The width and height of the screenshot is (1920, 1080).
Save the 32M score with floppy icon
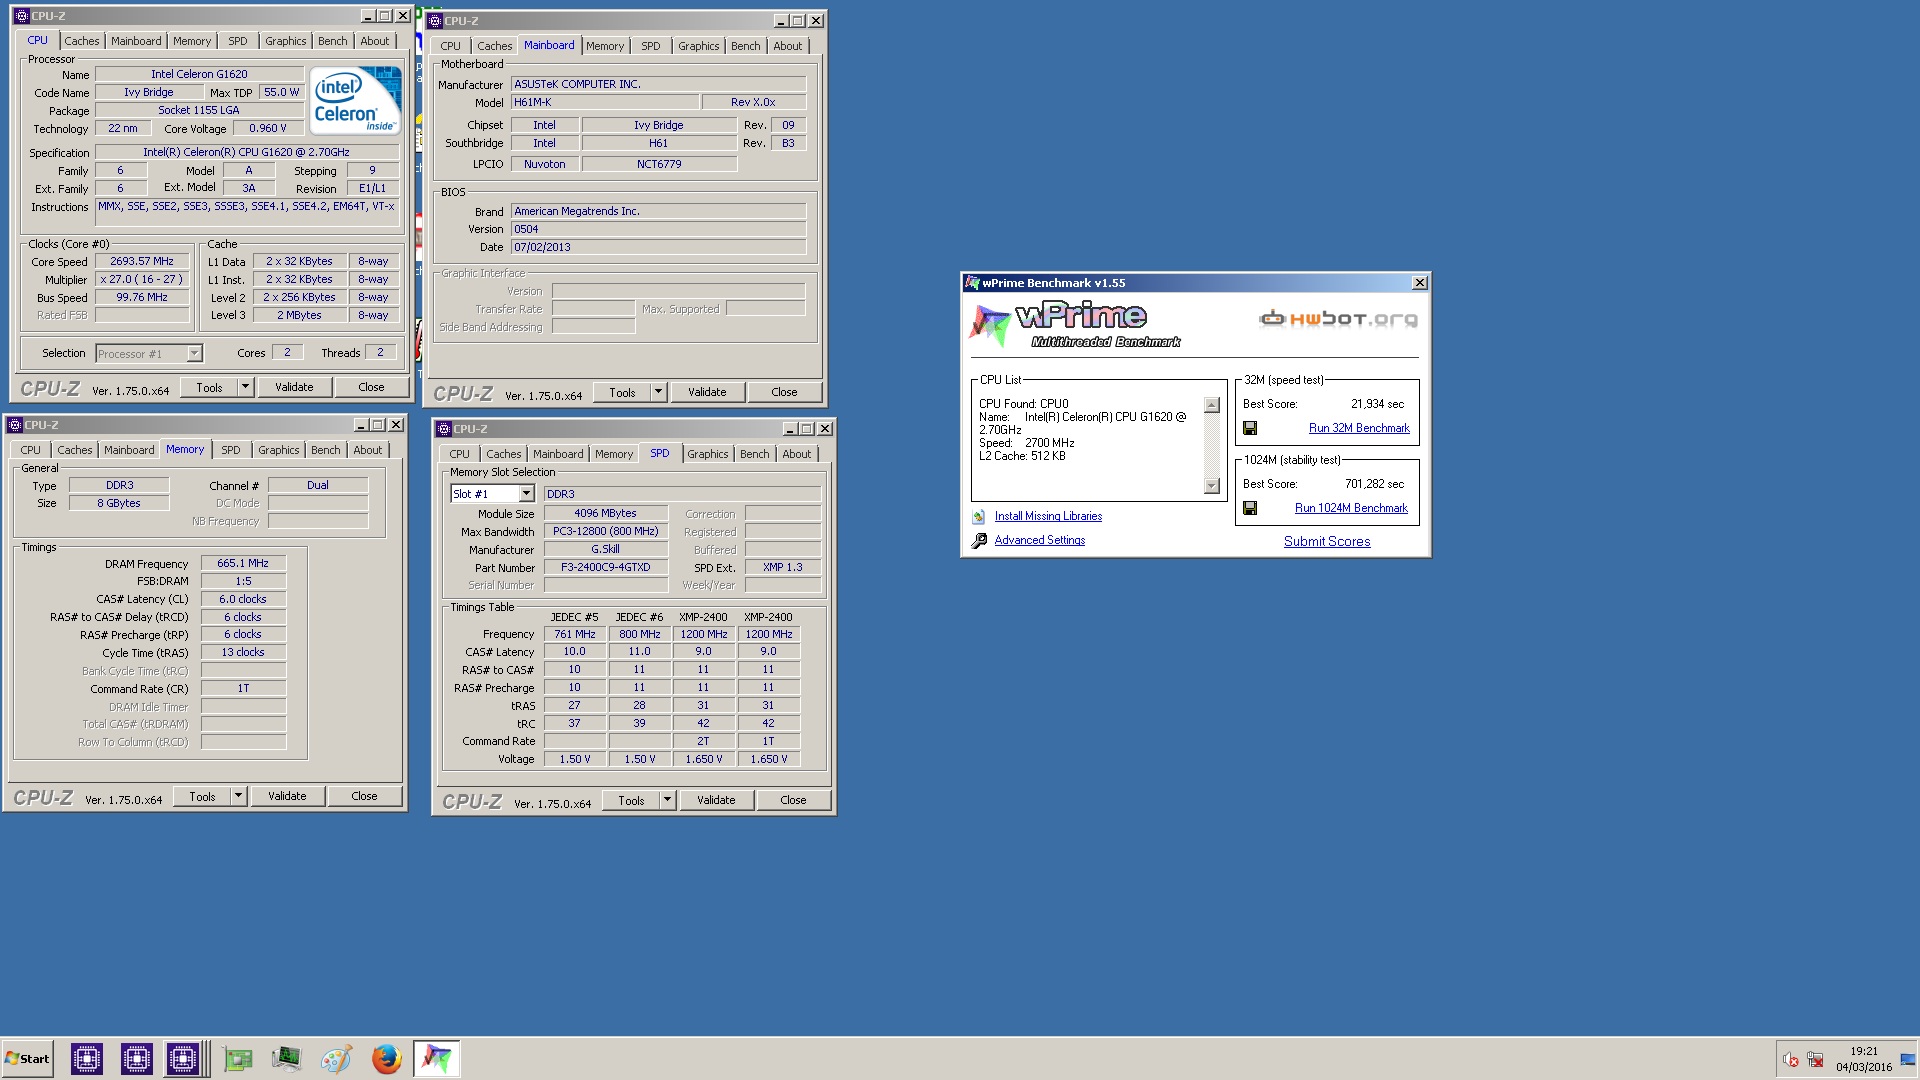pos(1250,428)
